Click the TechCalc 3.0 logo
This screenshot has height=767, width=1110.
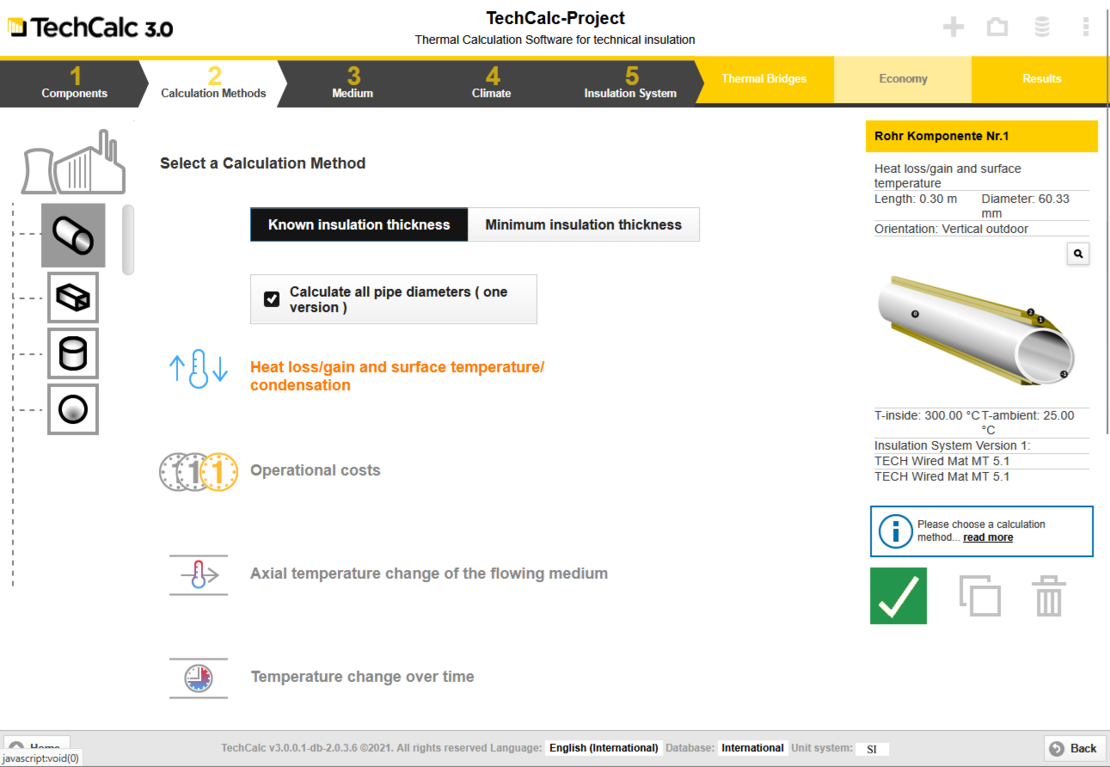[x=91, y=28]
